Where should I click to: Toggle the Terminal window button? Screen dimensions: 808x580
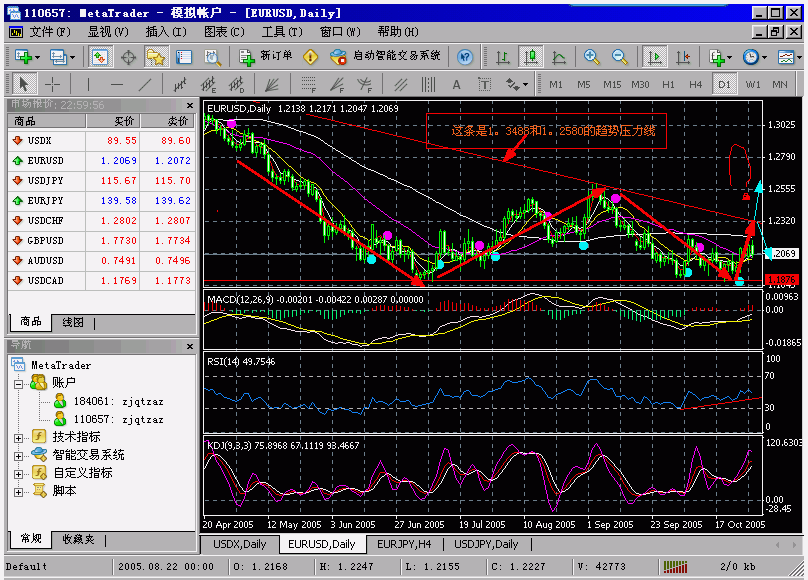(184, 57)
